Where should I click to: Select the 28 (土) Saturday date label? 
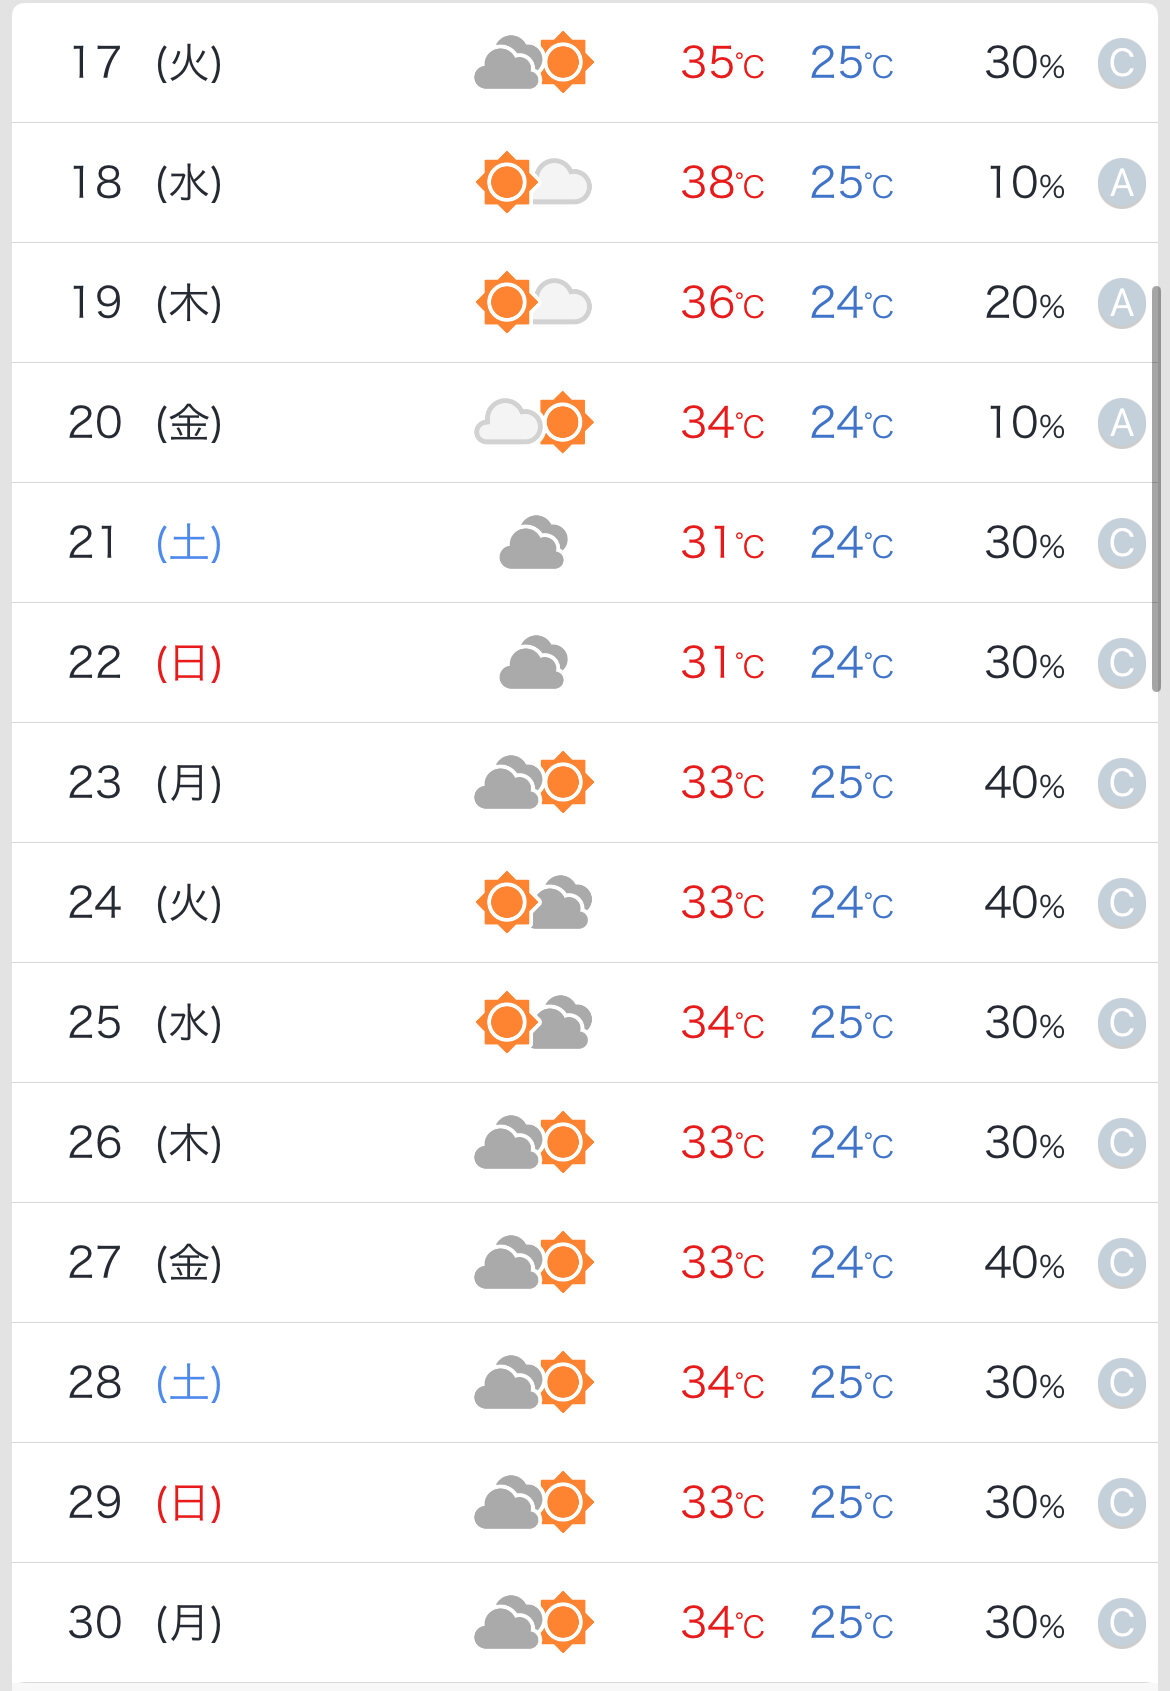[x=145, y=1383]
